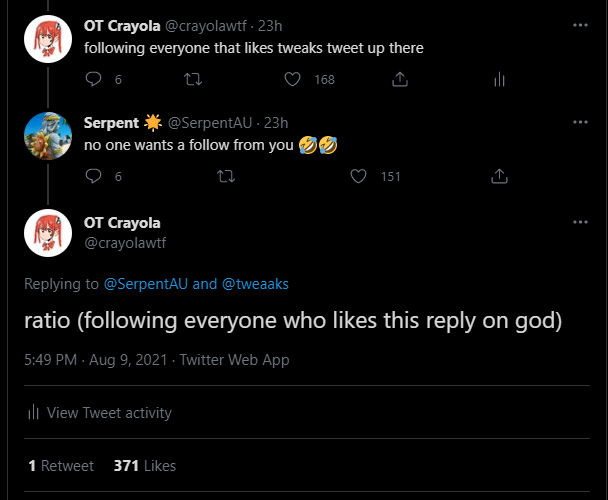Click the 5:49 PM Aug 9, 2021 timestamp
The height and width of the screenshot is (500, 608).
(96, 359)
